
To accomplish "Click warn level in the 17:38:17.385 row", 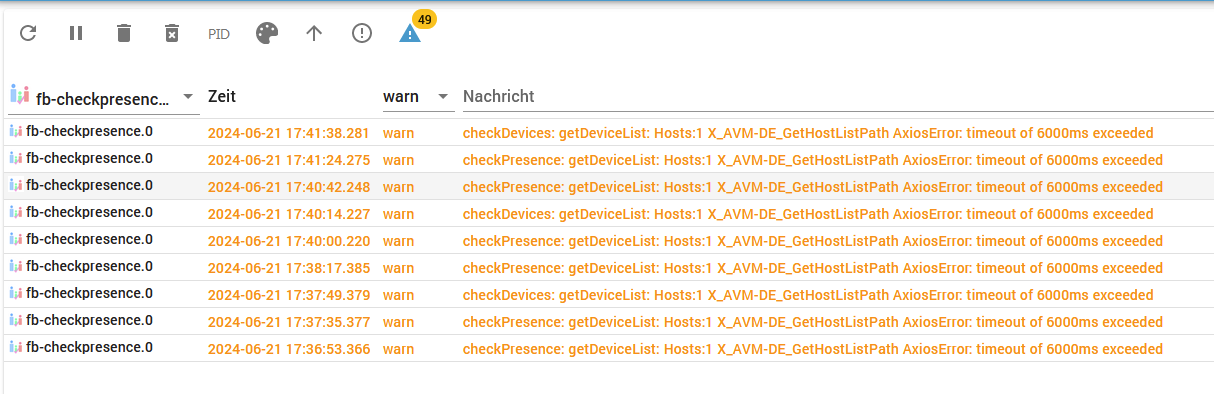I will 398,268.
